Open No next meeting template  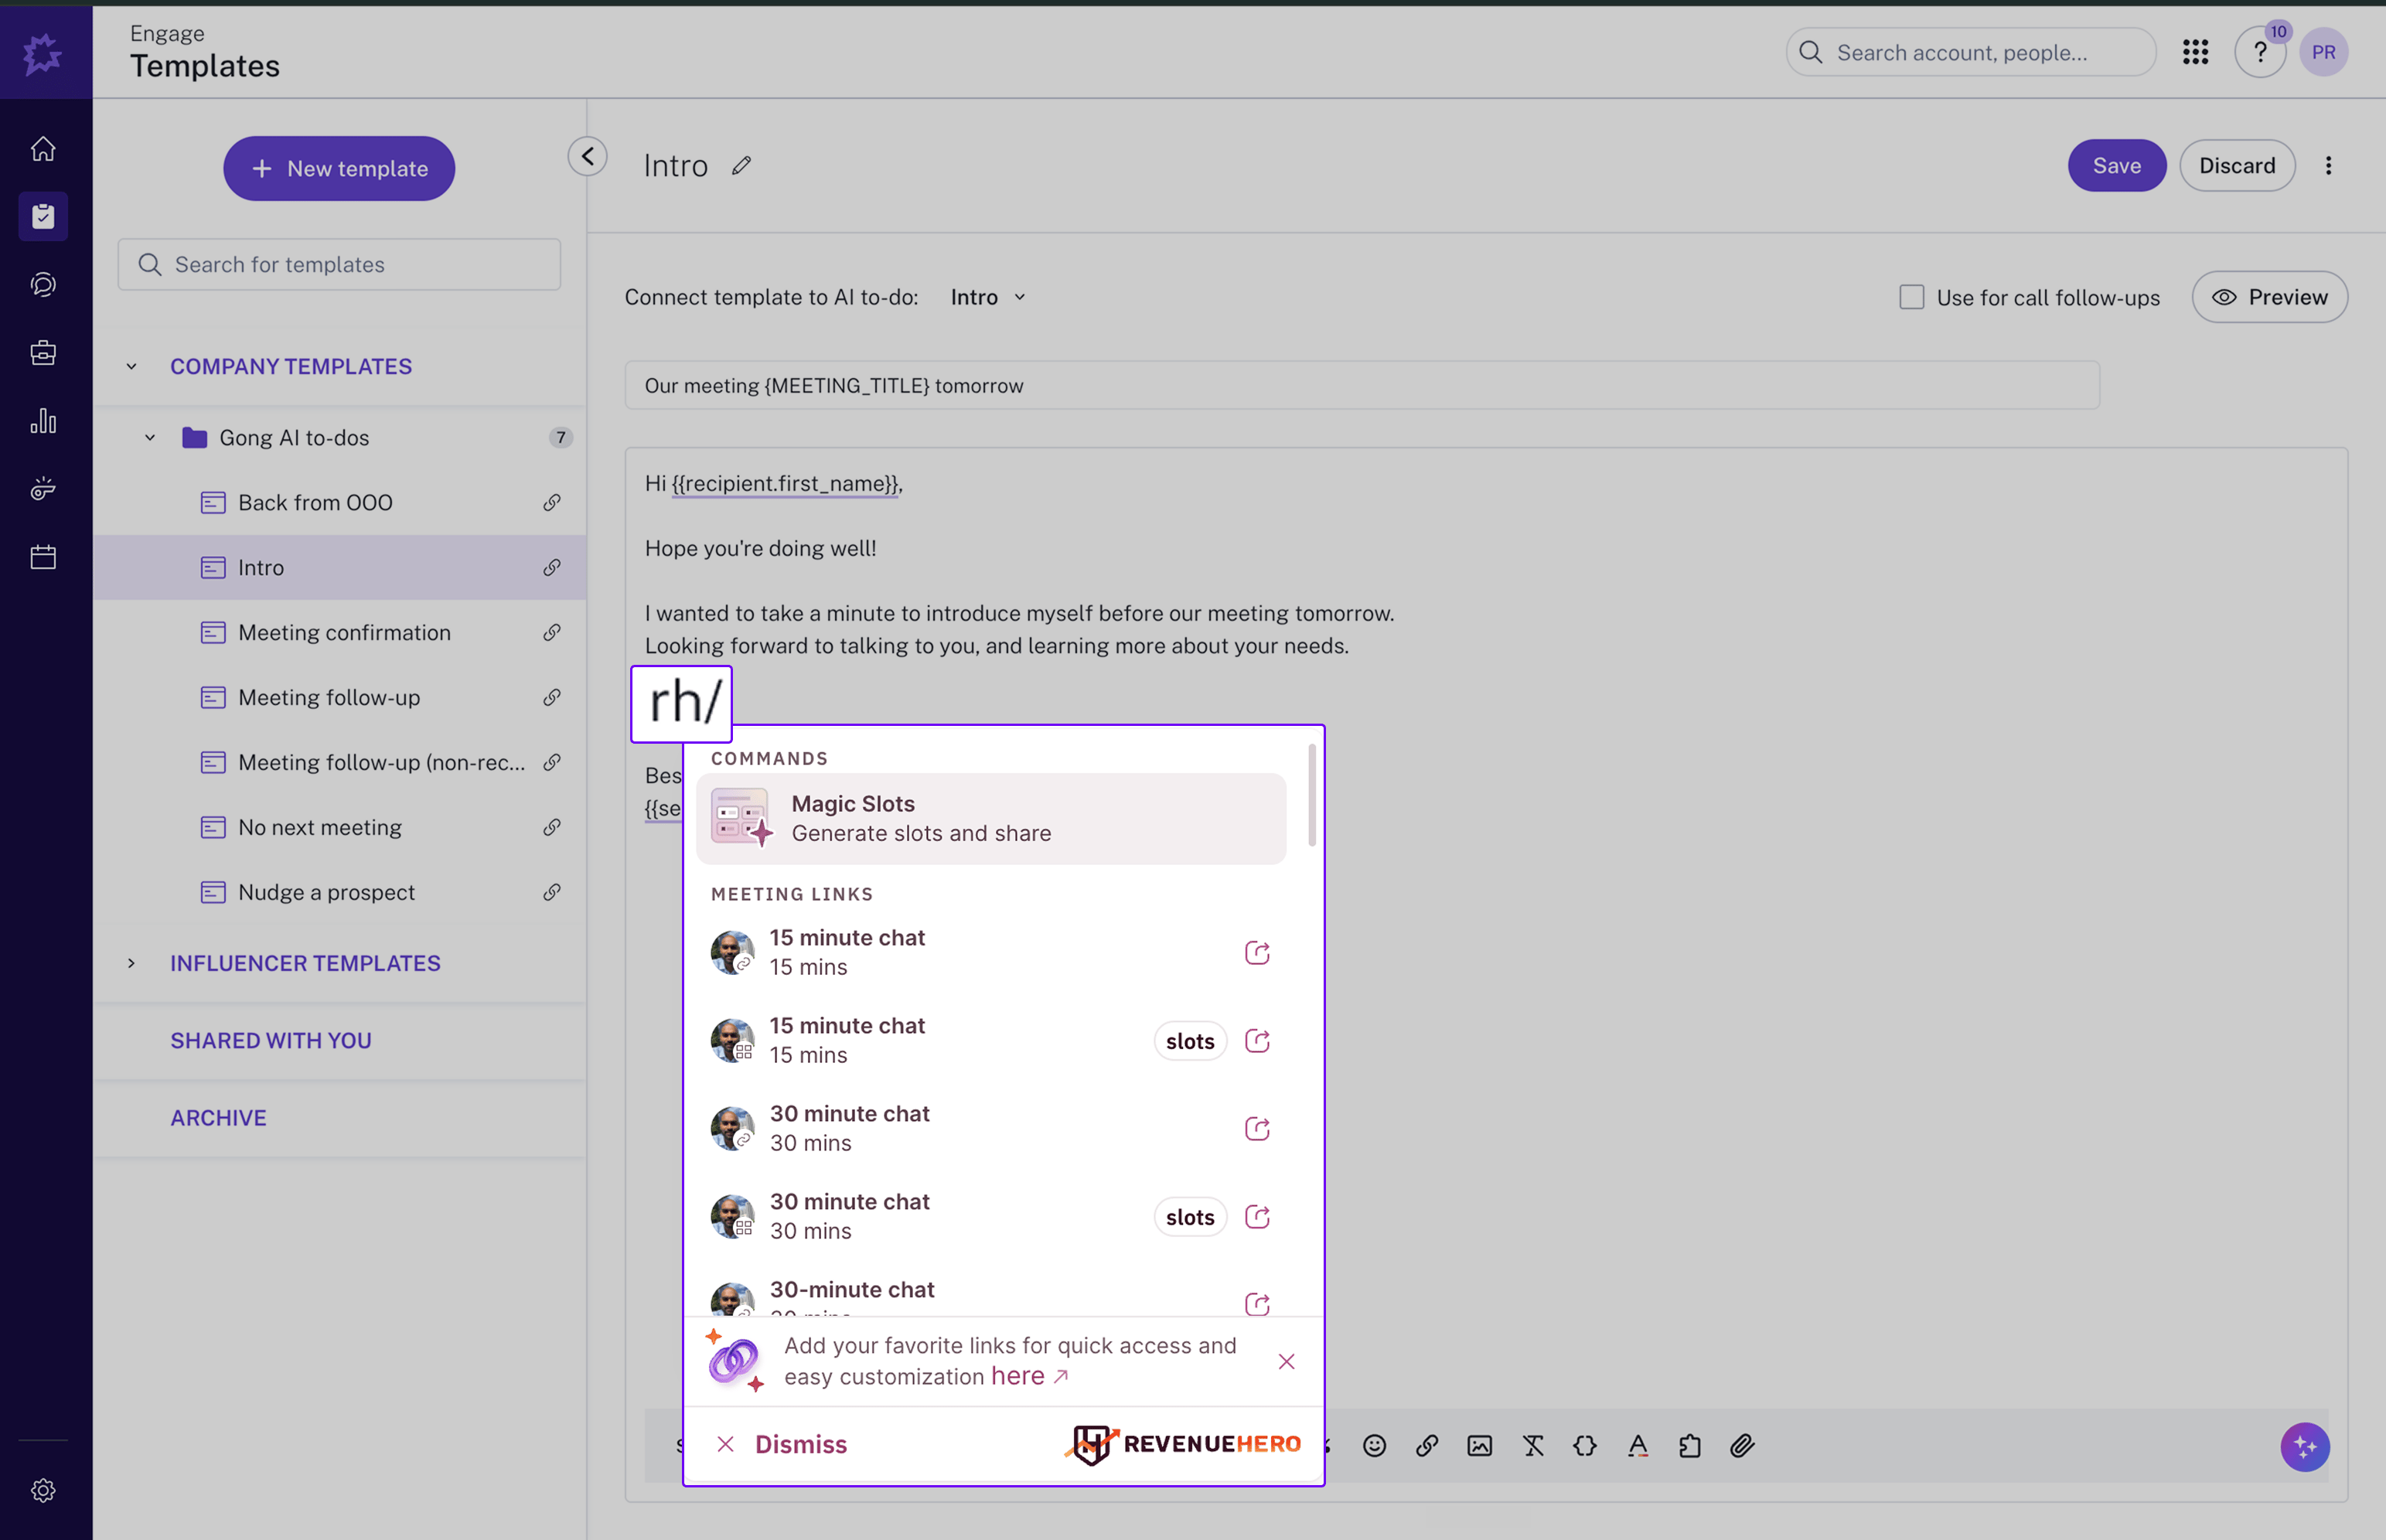[x=340, y=827]
